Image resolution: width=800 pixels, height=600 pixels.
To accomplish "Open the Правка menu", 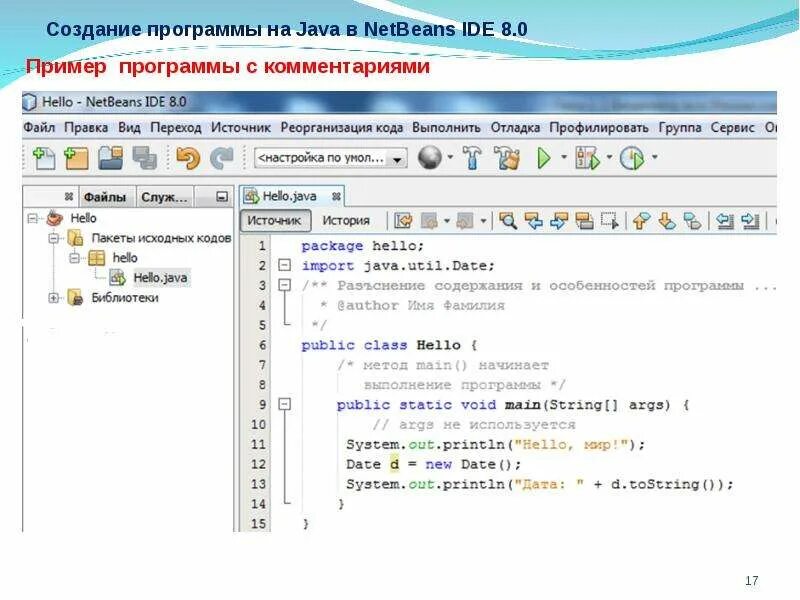I will tap(86, 128).
